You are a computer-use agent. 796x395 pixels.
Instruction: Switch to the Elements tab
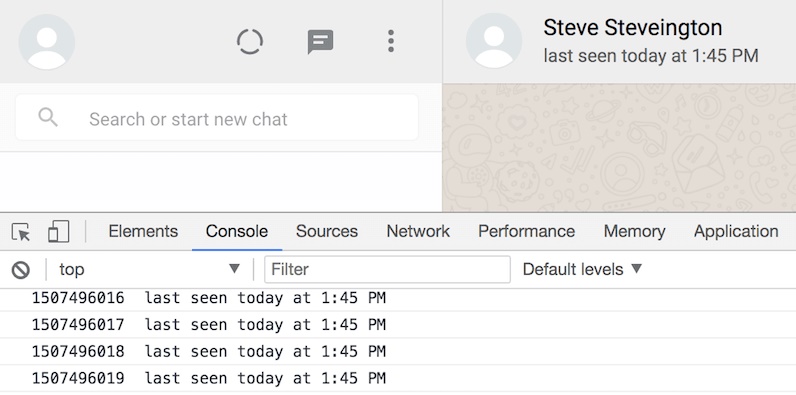tap(143, 232)
